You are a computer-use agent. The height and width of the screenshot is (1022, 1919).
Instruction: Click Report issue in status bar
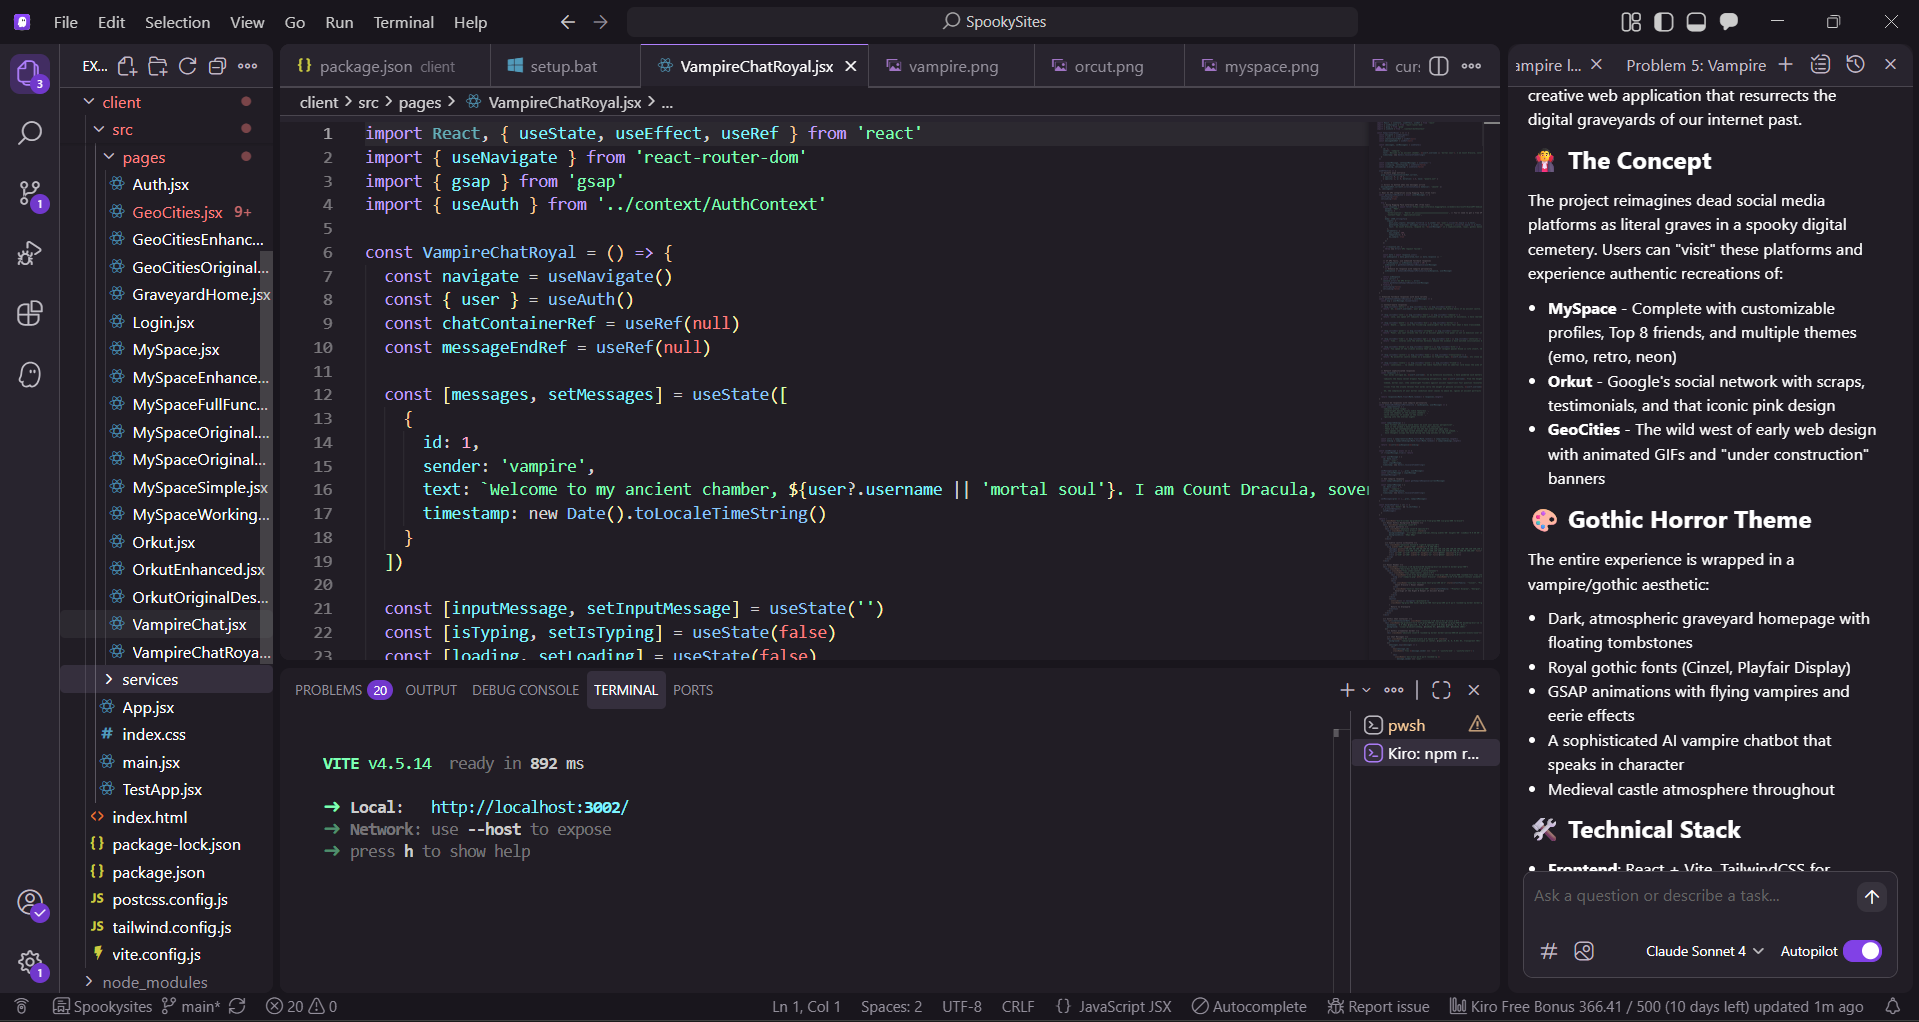[x=1378, y=1006]
